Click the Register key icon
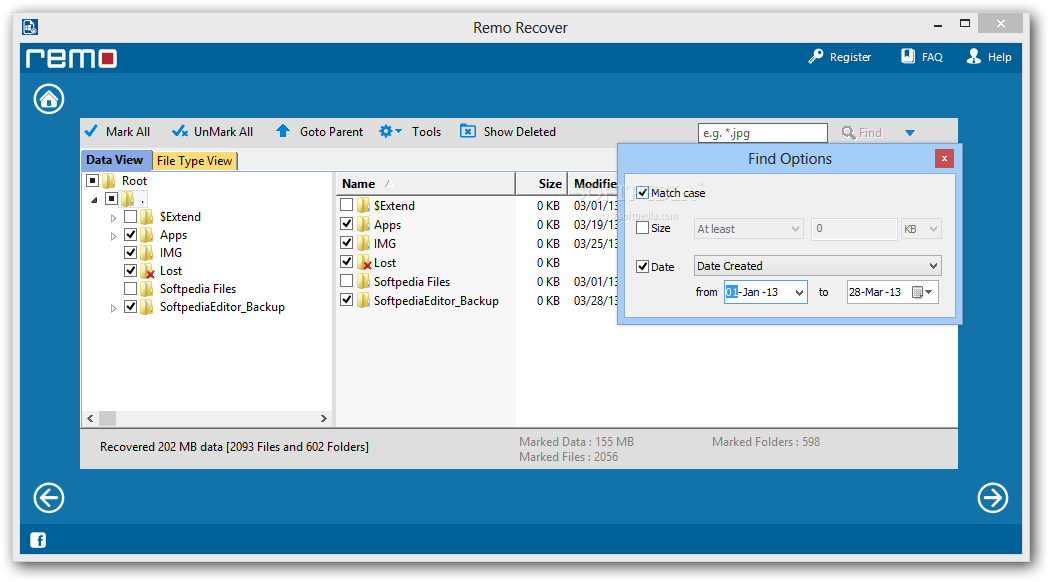 [816, 56]
